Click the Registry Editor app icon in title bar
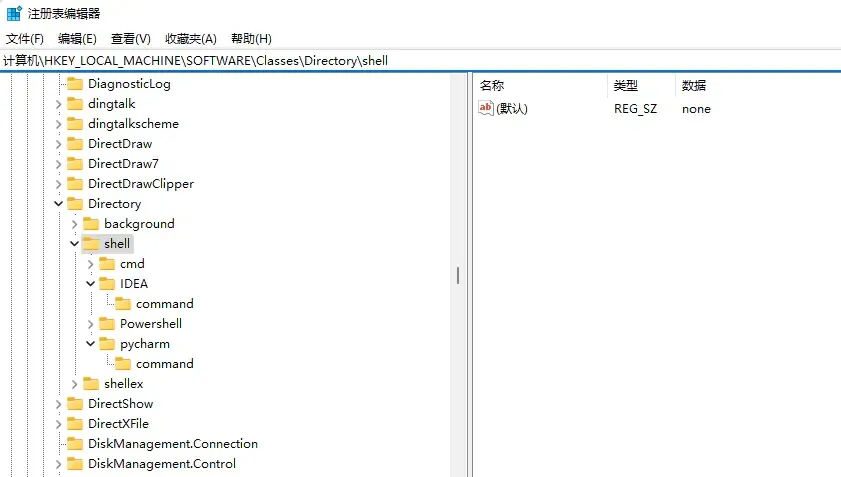The width and height of the screenshot is (841, 477). coord(14,13)
